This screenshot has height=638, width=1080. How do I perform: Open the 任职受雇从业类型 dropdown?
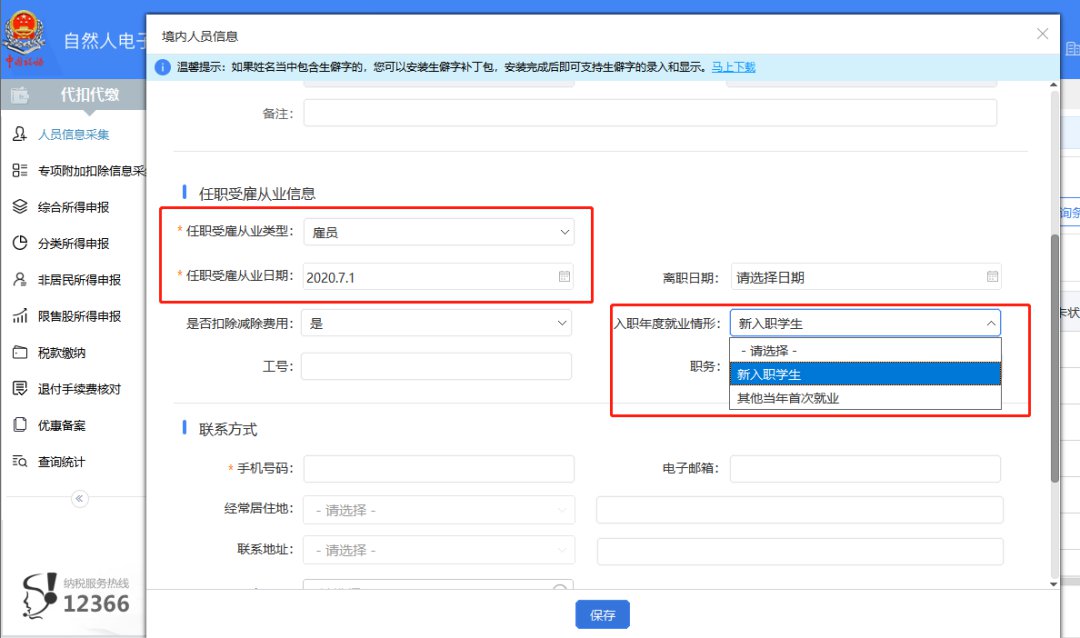439,232
